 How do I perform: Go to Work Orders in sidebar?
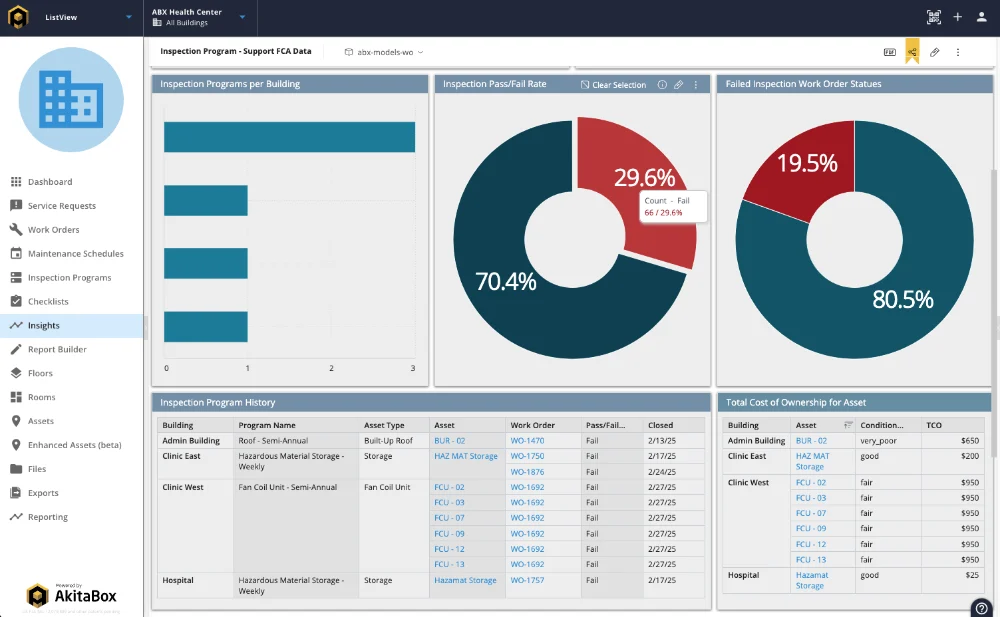tap(53, 230)
